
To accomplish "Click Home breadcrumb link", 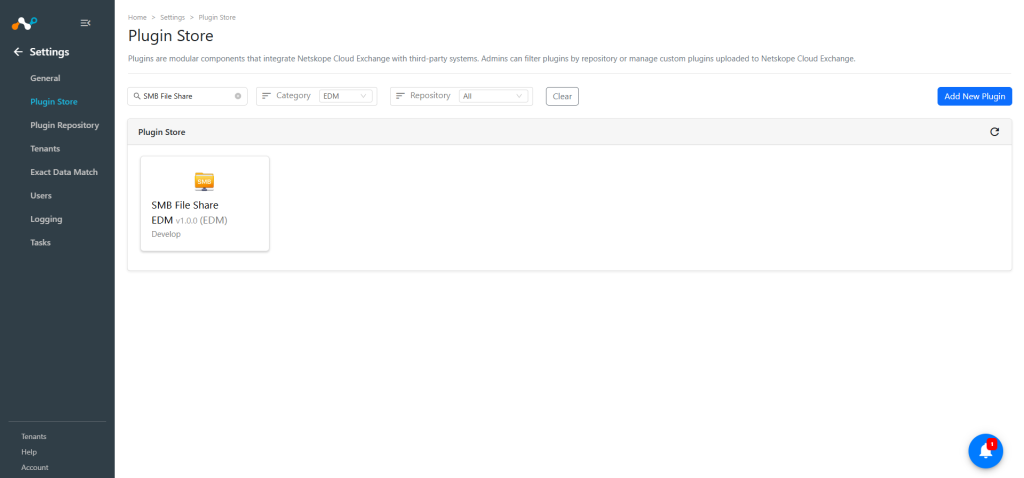I will pyautogui.click(x=137, y=18).
